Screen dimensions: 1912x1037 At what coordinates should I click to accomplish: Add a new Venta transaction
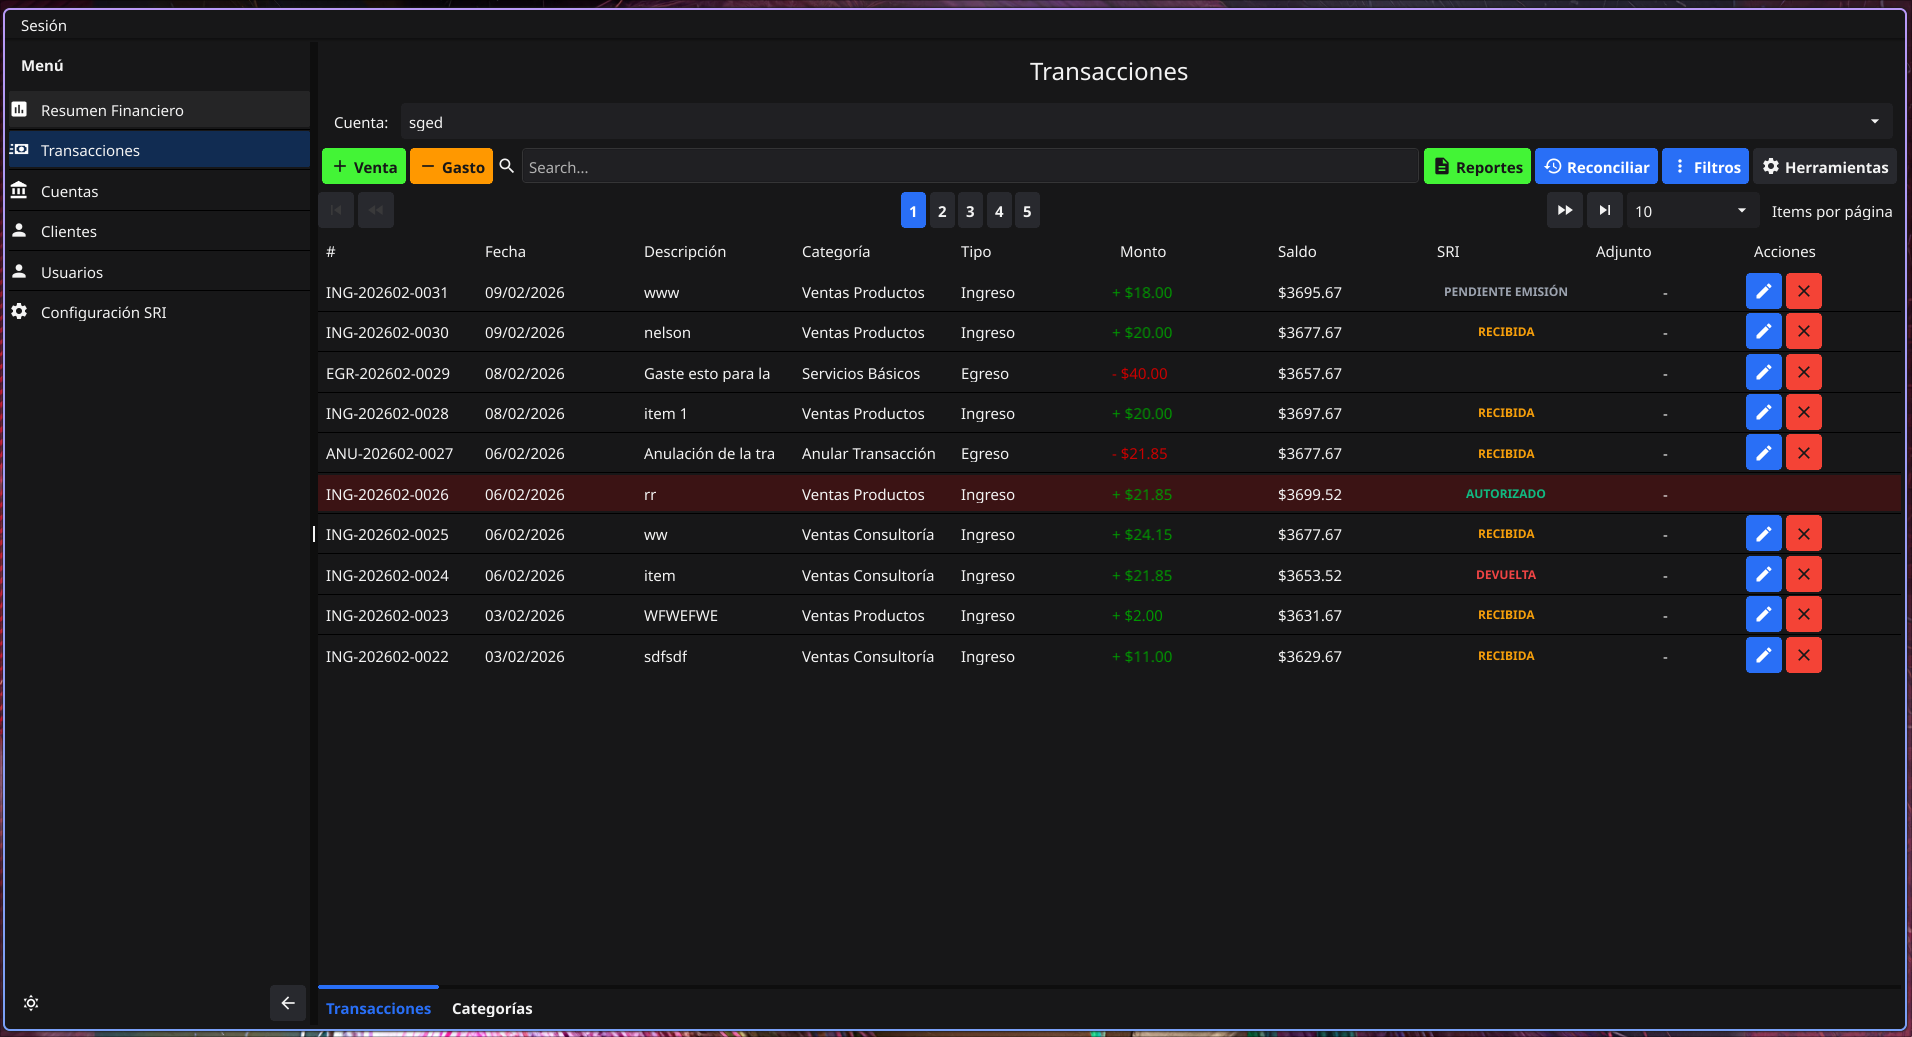click(x=364, y=167)
